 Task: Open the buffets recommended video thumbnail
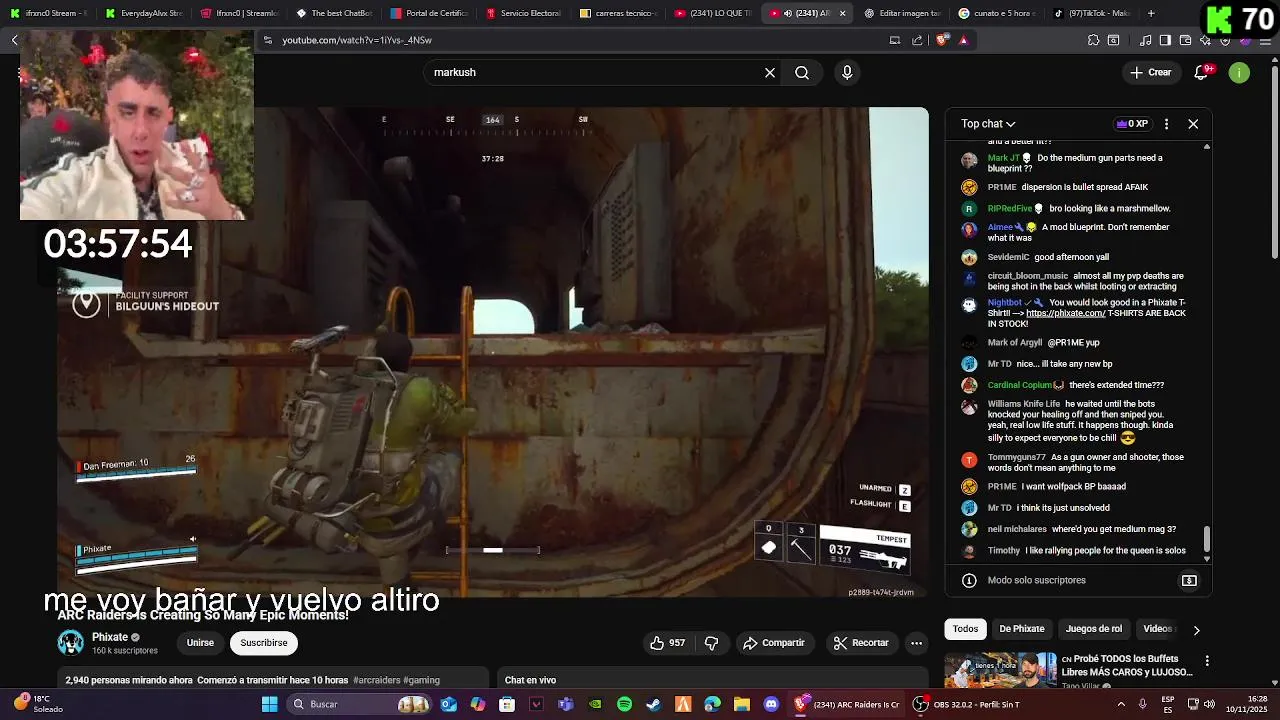coord(1000,670)
